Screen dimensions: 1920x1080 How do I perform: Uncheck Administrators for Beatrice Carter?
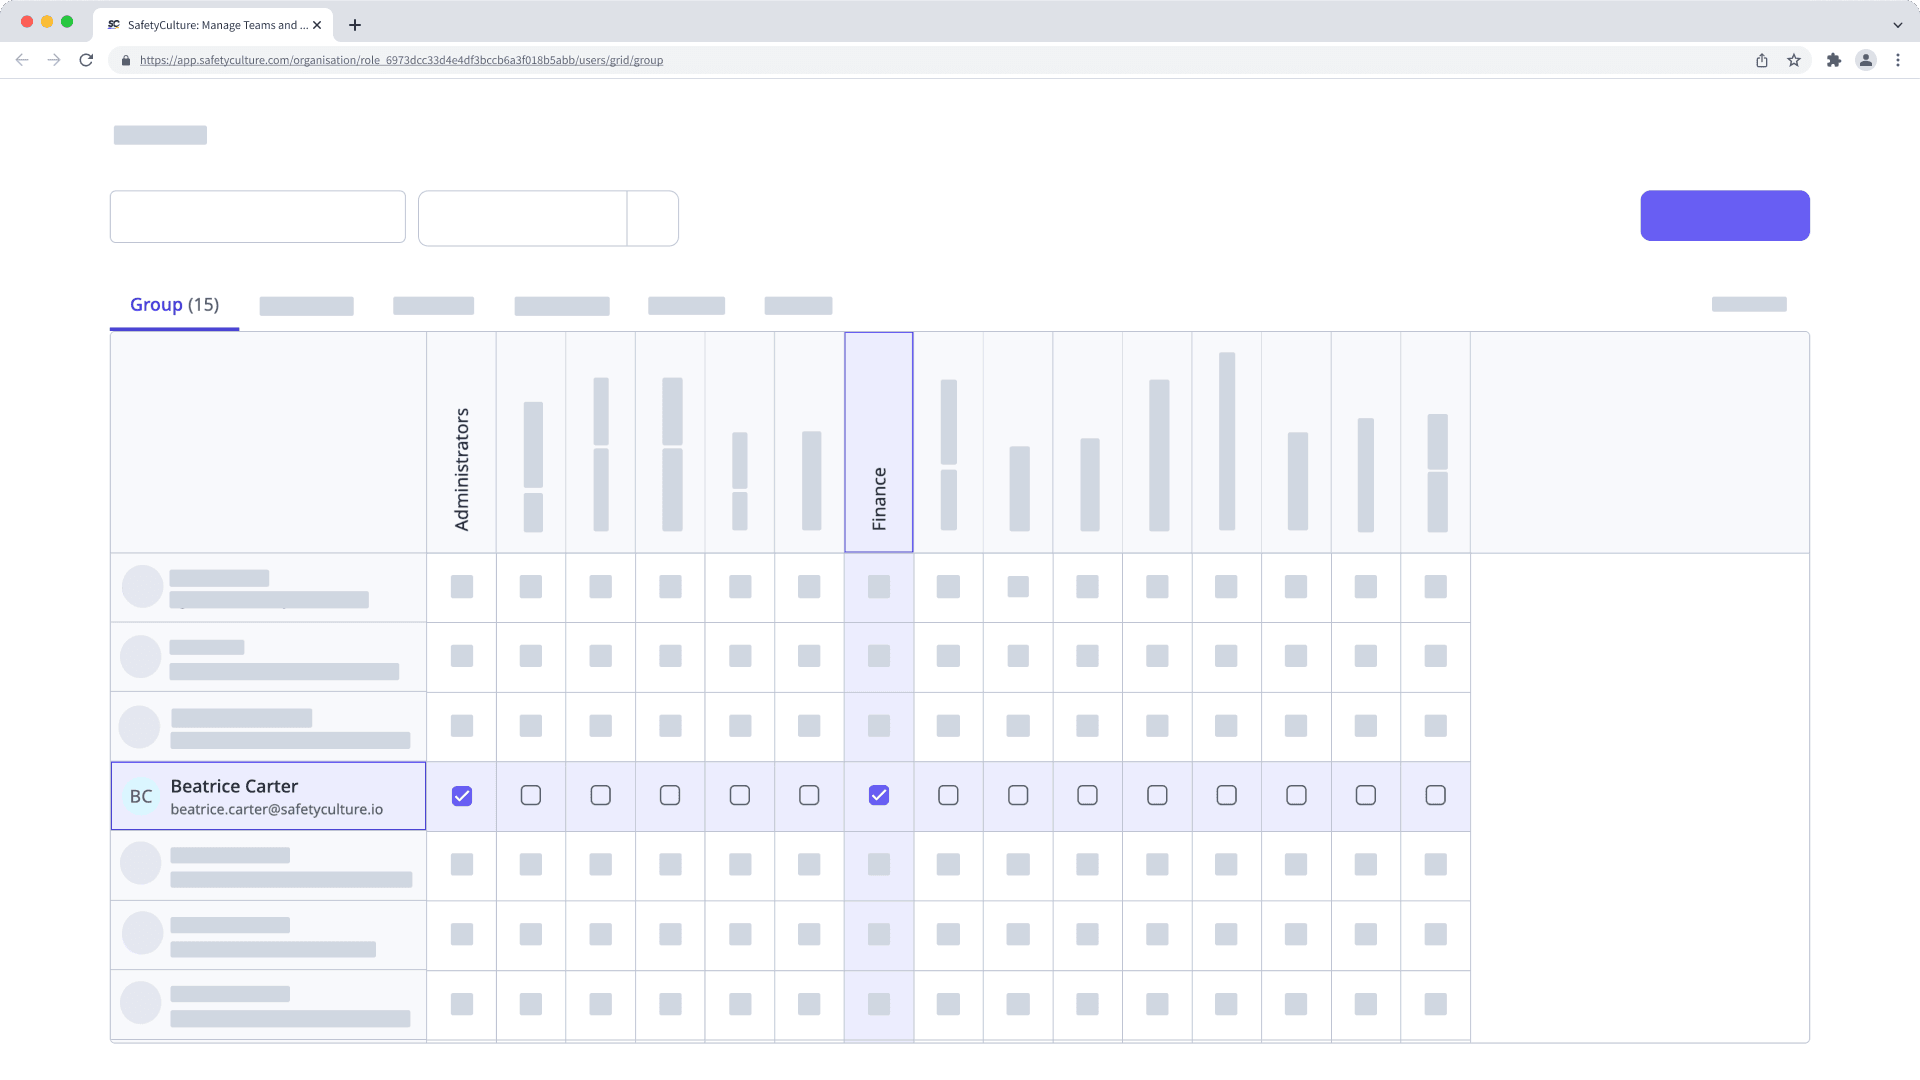461,795
